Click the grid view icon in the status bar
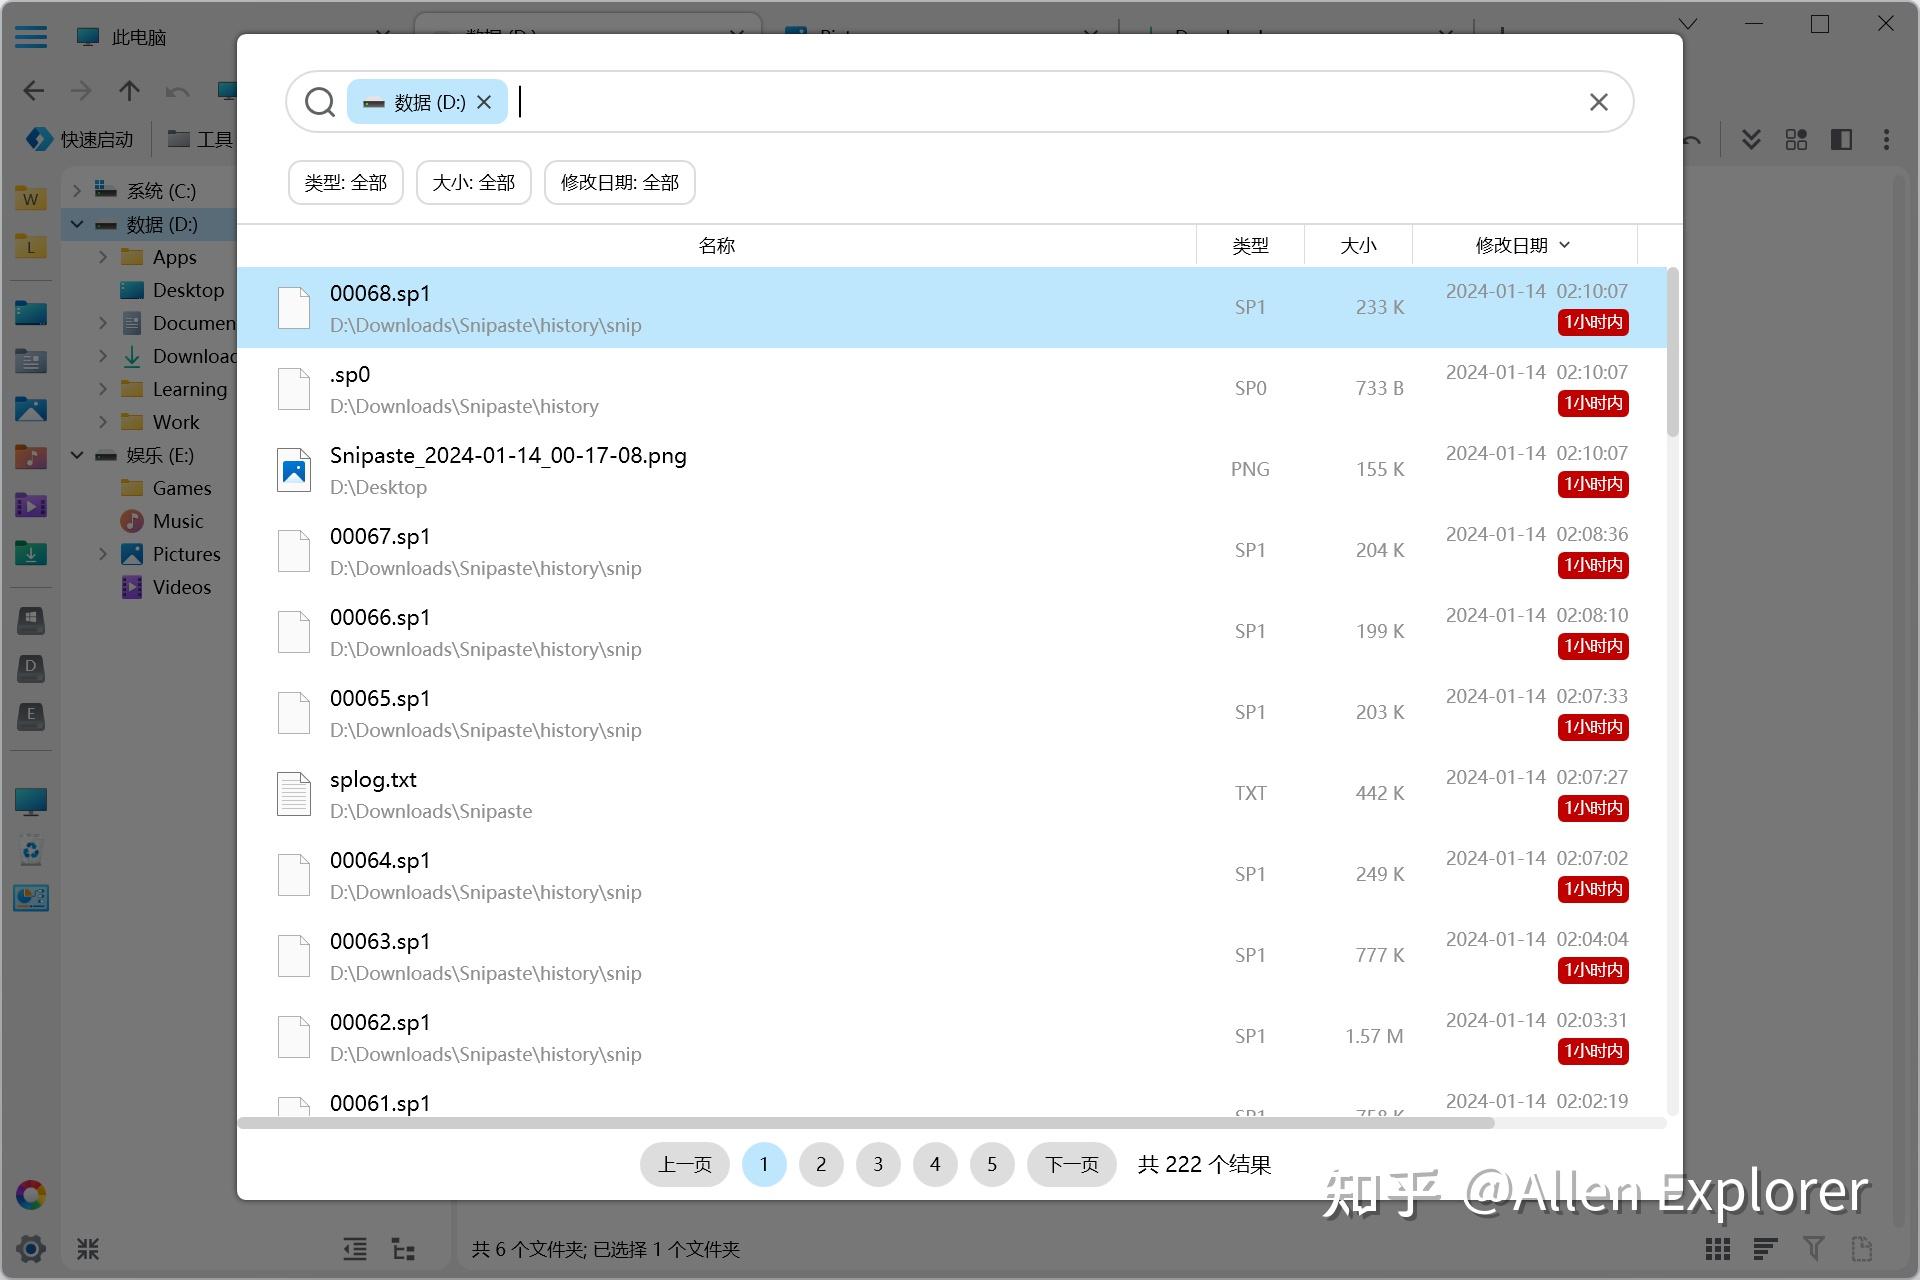1920x1280 pixels. pyautogui.click(x=1717, y=1248)
